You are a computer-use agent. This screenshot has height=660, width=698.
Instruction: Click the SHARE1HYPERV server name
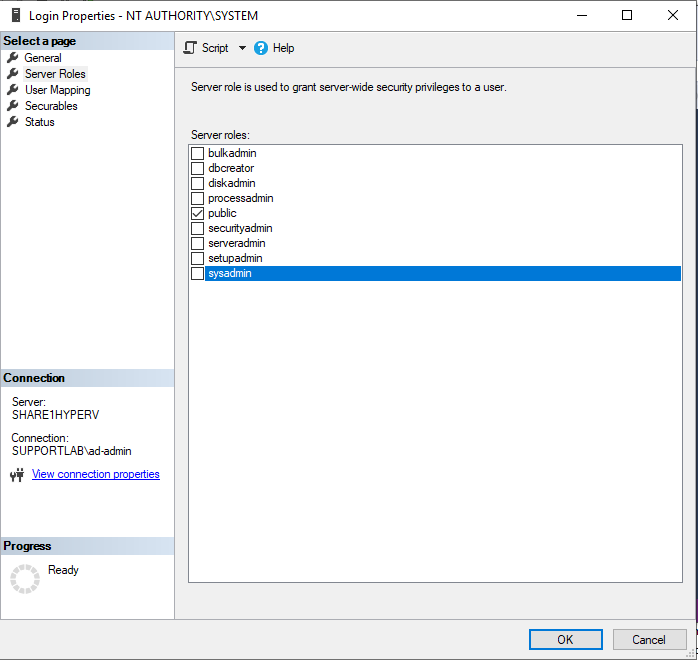tap(55, 415)
